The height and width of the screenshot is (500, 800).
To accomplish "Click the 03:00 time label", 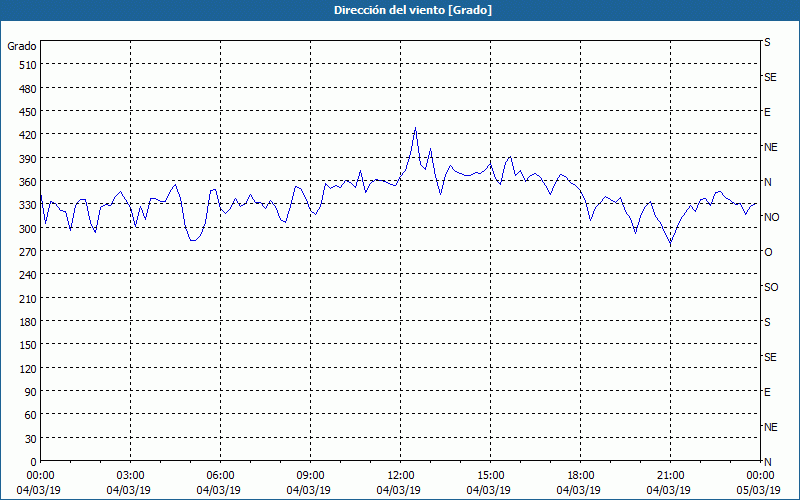I will (x=131, y=476).
